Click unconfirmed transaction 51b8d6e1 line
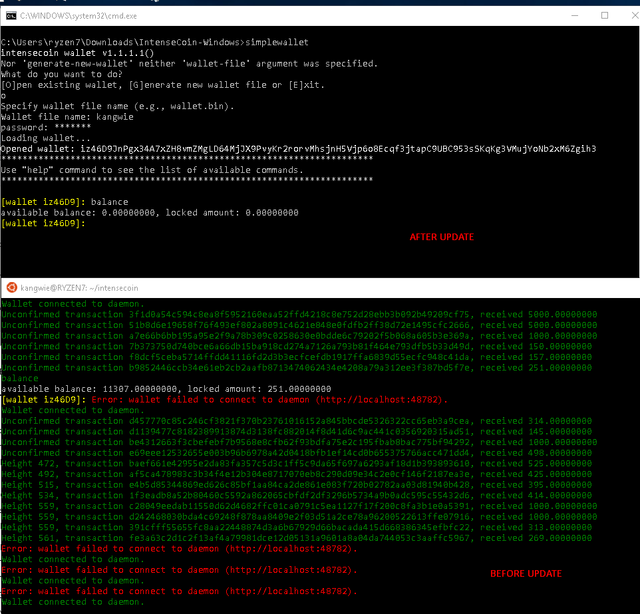Viewport: 640px width, 614px height. coord(299,325)
